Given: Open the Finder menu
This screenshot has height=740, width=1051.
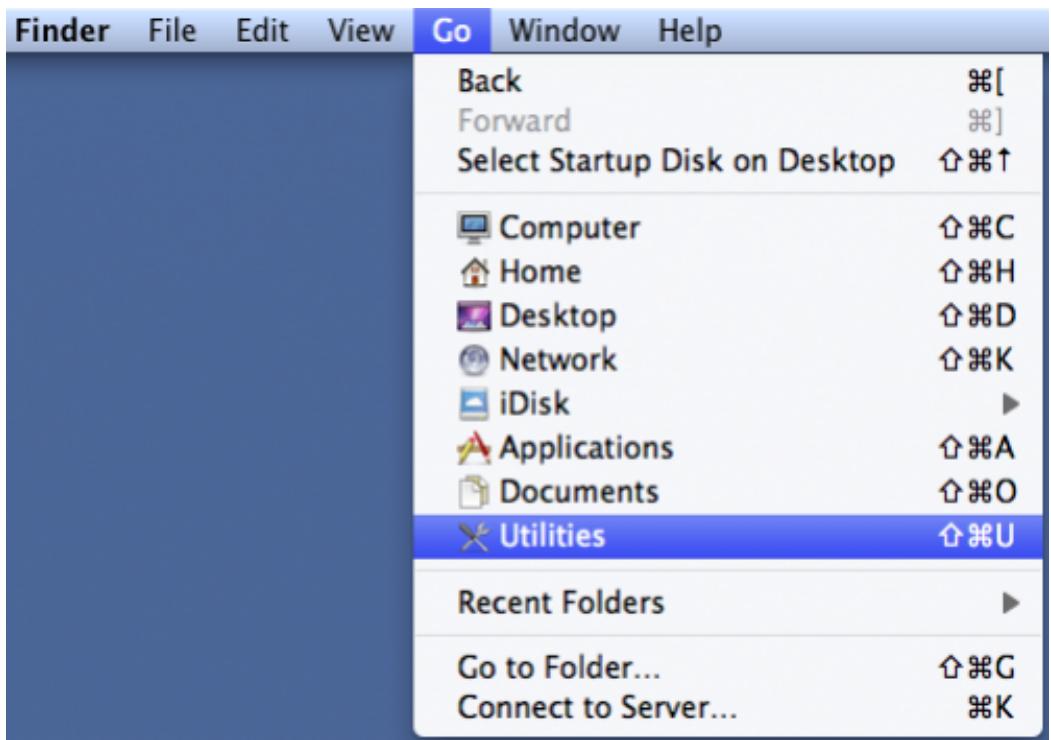Looking at the screenshot, I should 62,31.
